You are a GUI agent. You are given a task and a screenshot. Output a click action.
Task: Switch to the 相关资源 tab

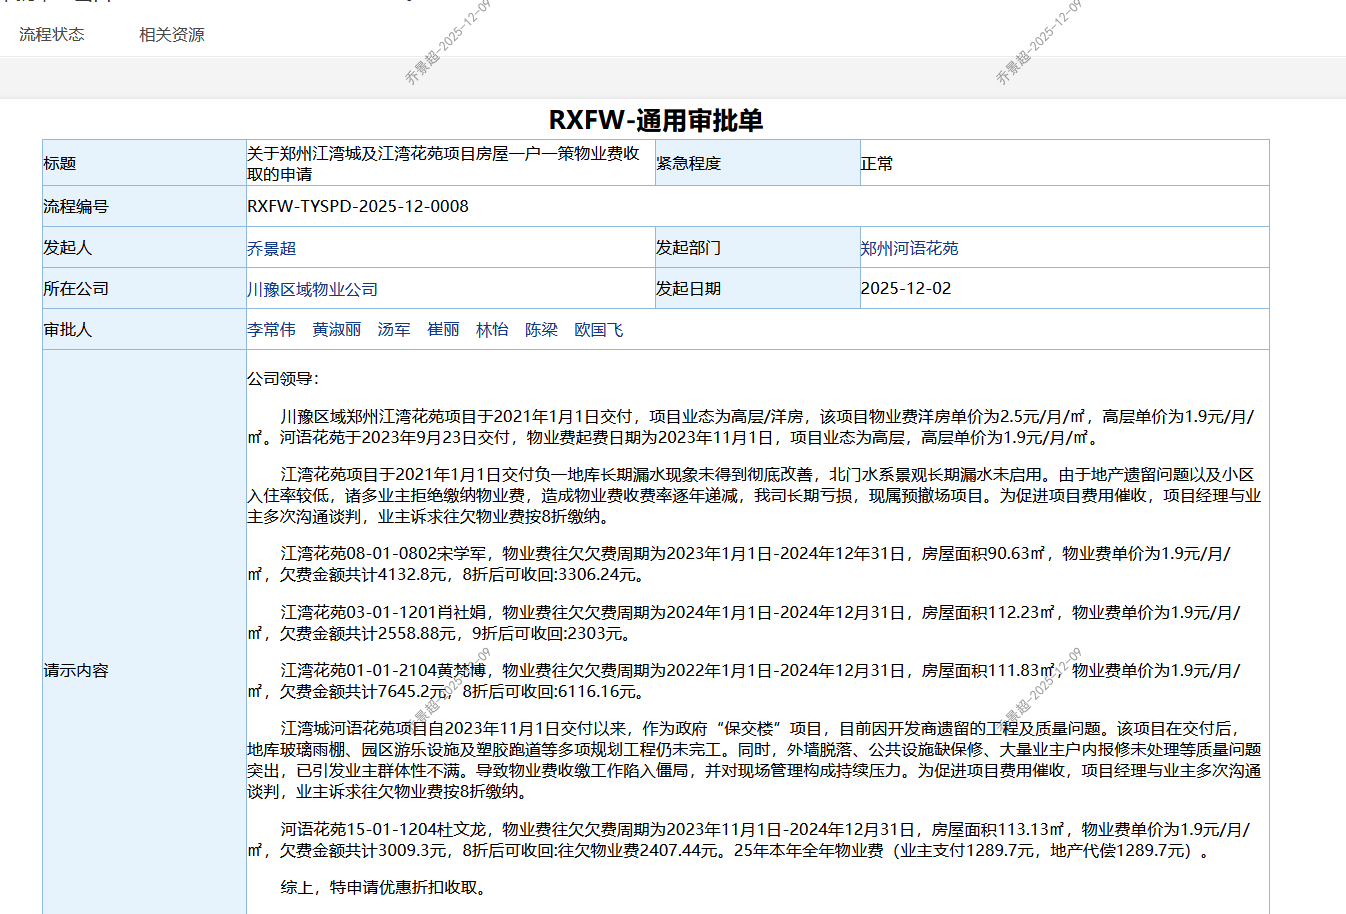[x=171, y=35]
